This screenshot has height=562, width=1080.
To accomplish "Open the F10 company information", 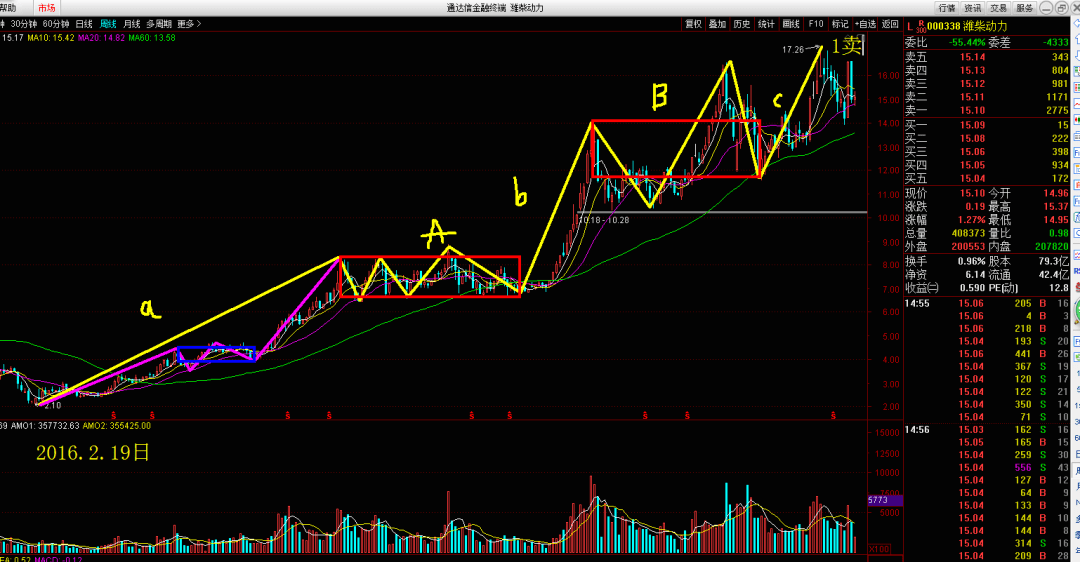I will pyautogui.click(x=816, y=23).
